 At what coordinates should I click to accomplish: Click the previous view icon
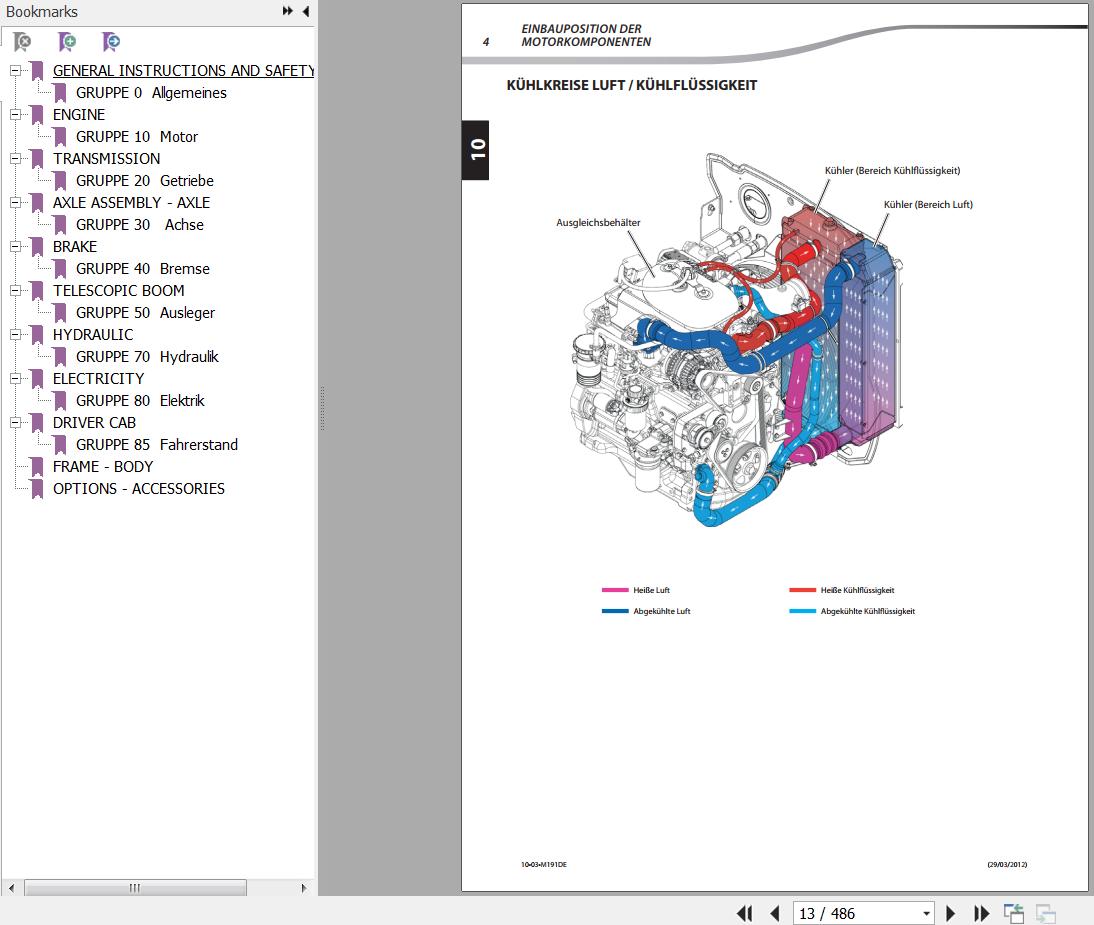point(1014,913)
